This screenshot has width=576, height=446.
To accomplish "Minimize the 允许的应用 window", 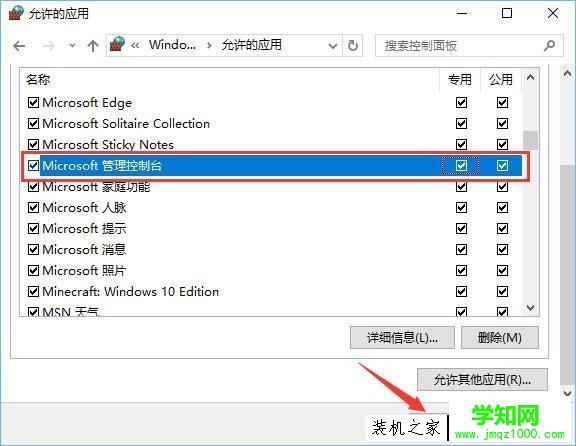I will (x=462, y=14).
